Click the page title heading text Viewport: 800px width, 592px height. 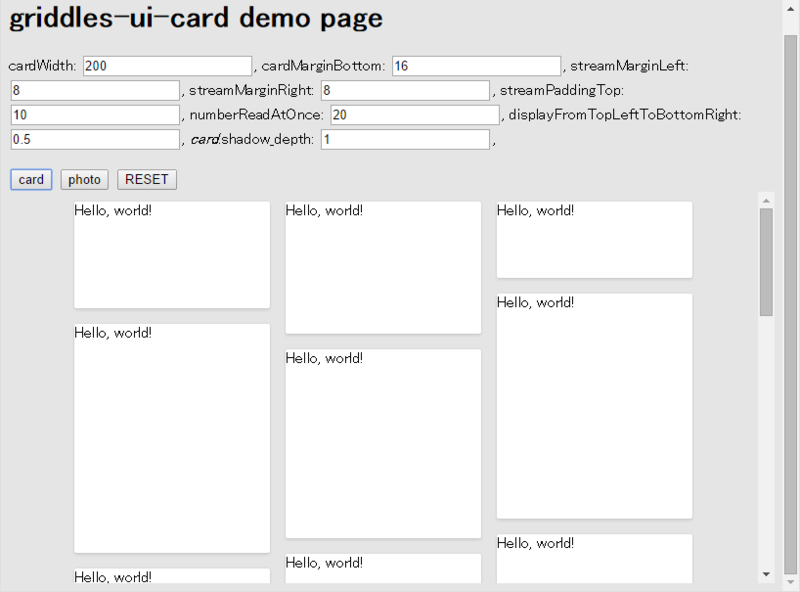[x=196, y=18]
